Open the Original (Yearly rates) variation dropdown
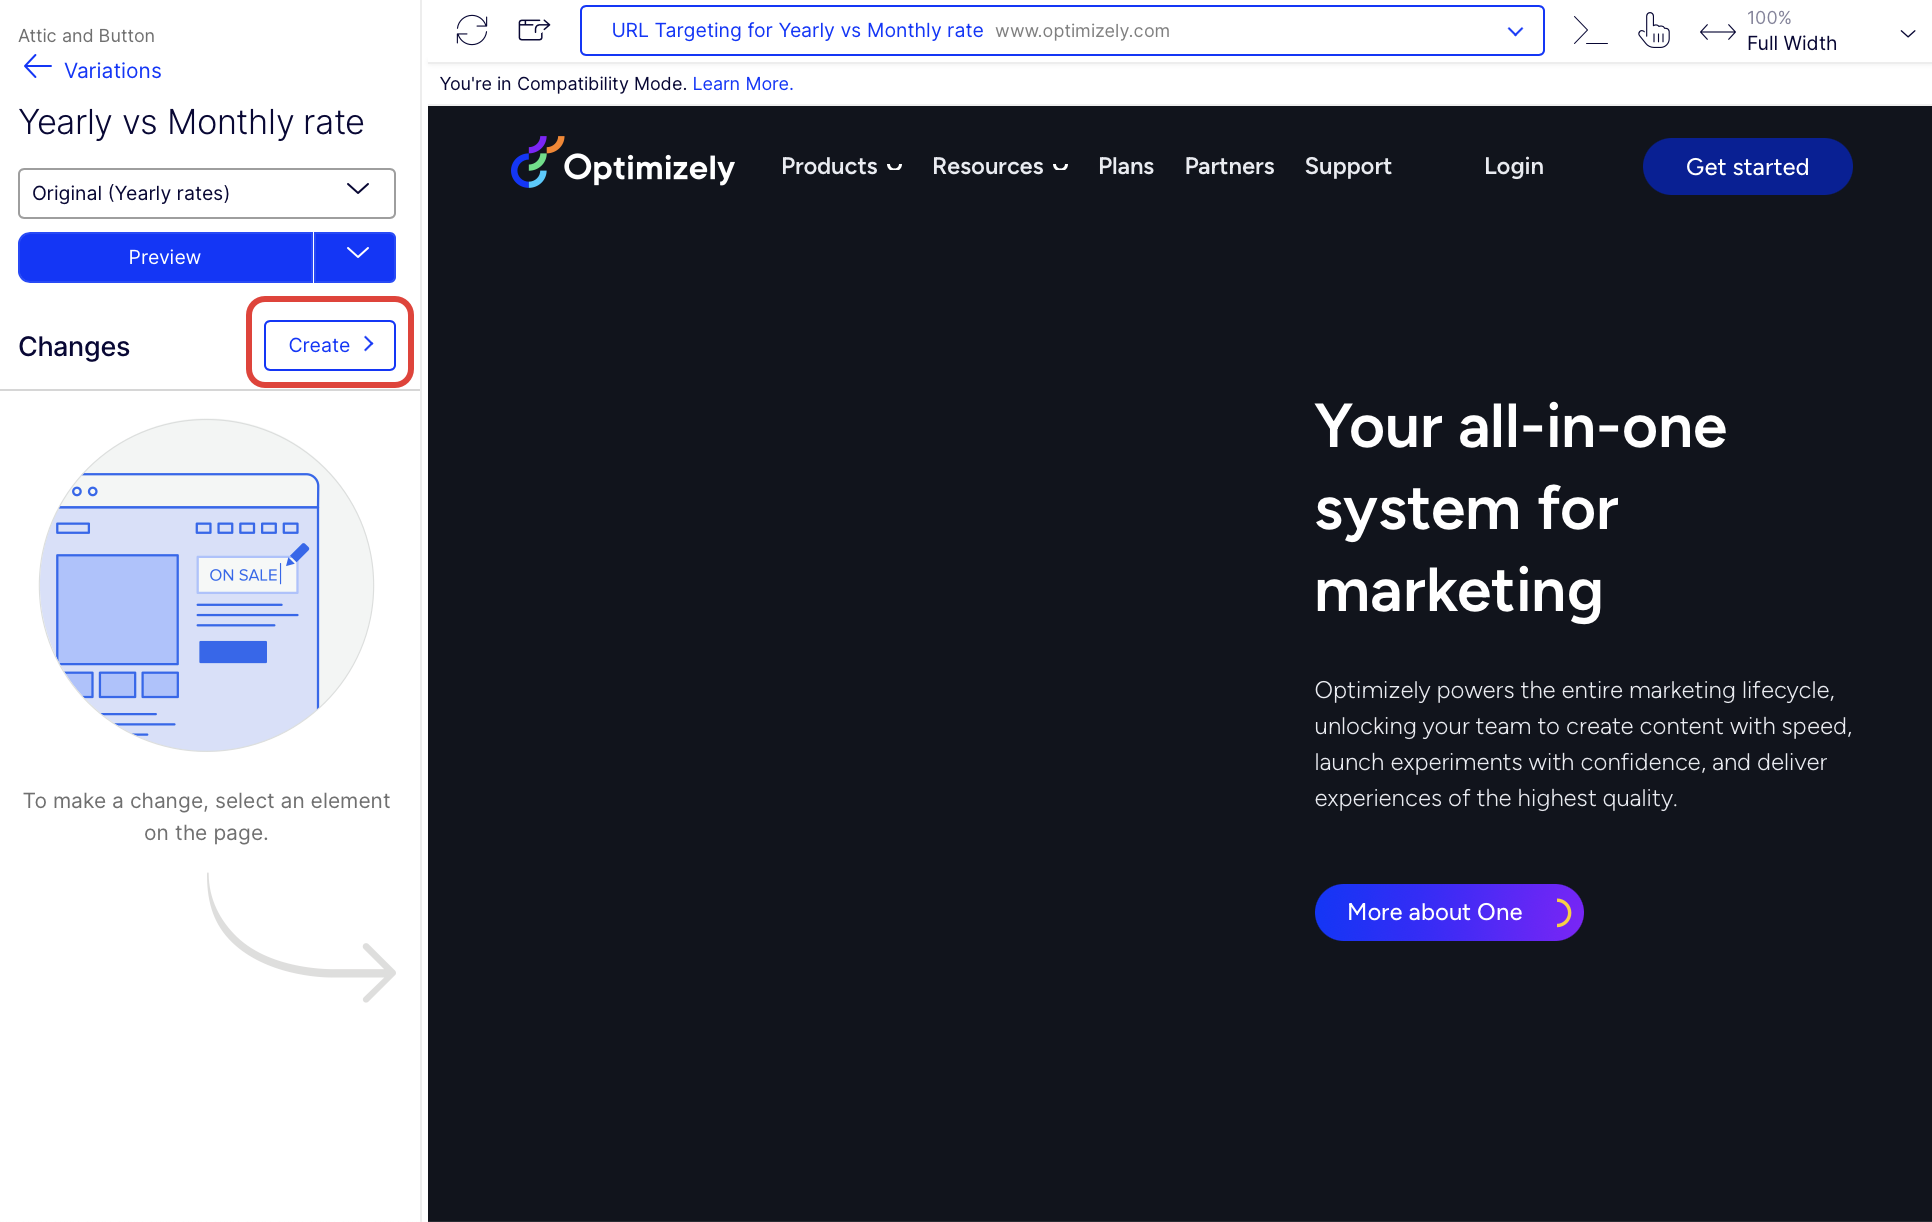This screenshot has height=1222, width=1932. point(207,193)
